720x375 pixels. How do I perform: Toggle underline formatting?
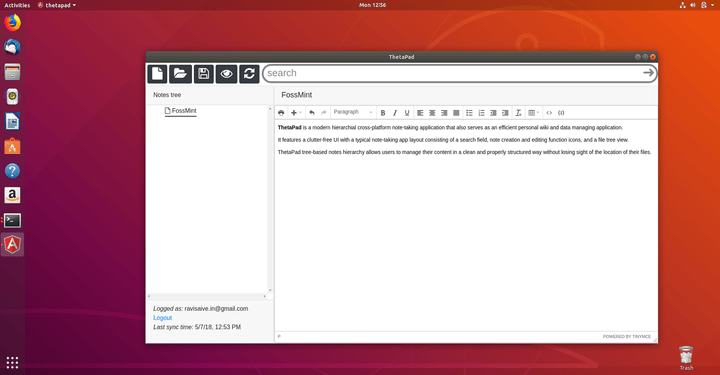[x=407, y=112]
